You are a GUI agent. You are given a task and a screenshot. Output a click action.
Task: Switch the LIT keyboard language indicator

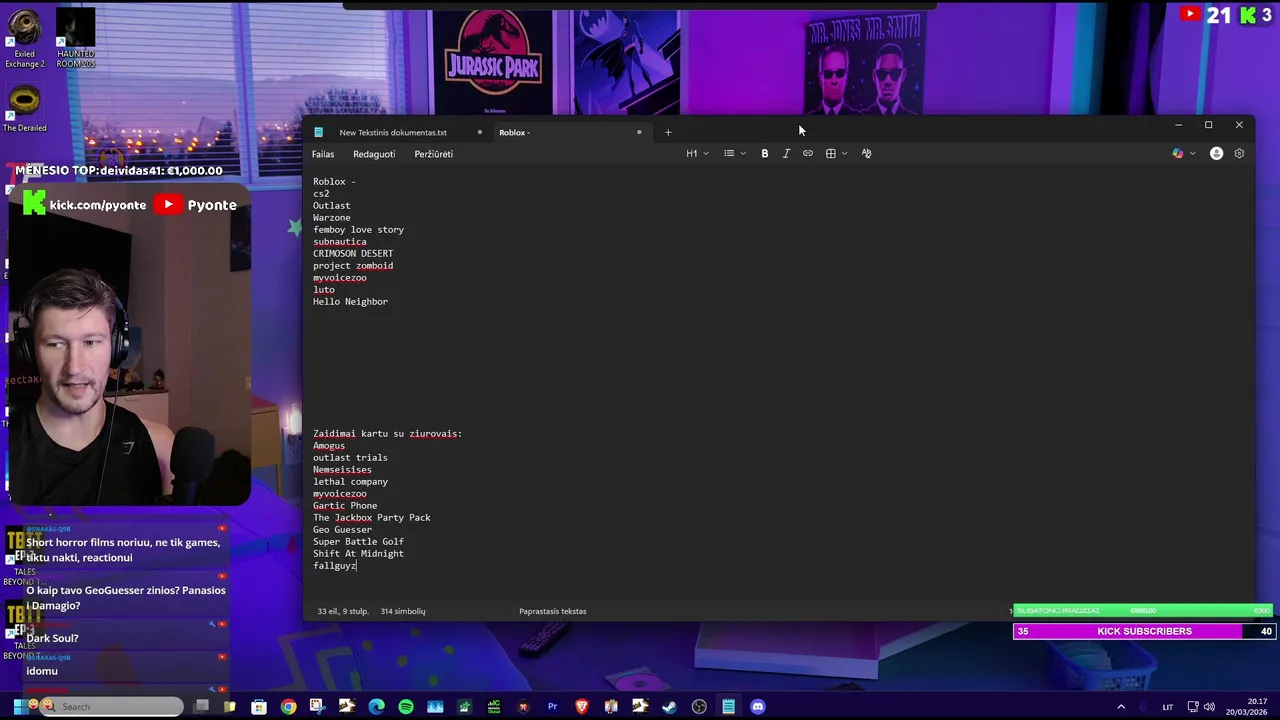(1168, 707)
